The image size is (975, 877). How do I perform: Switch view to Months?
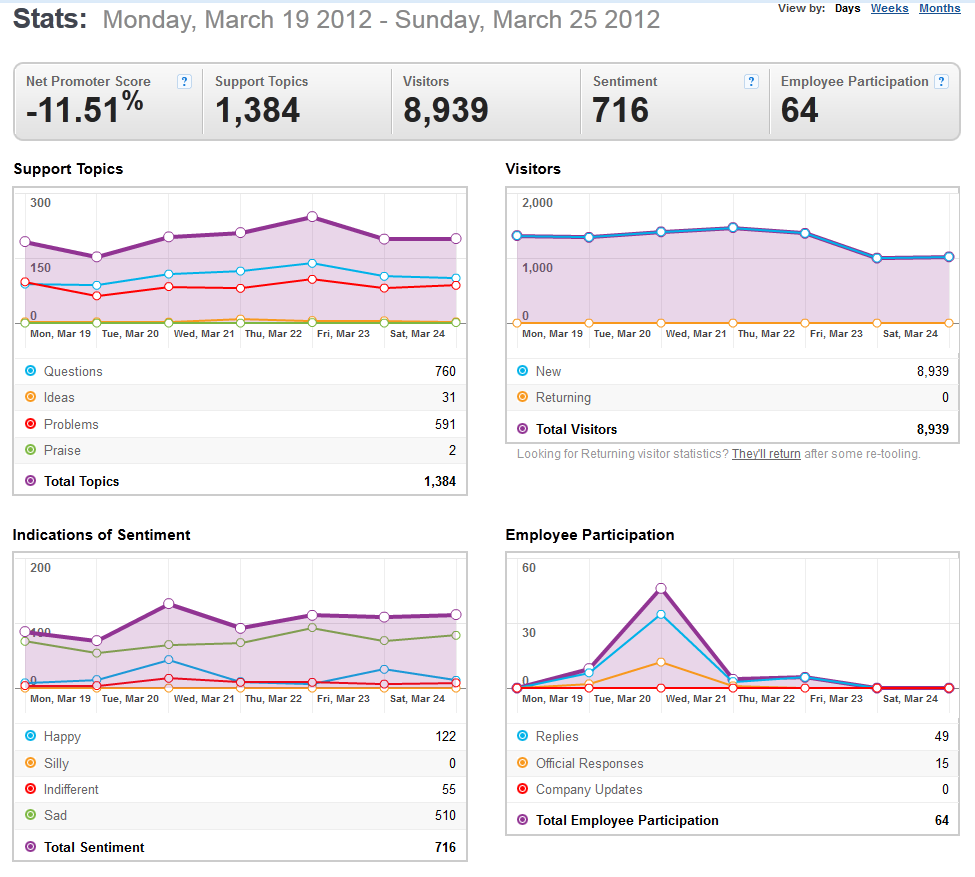coord(940,8)
